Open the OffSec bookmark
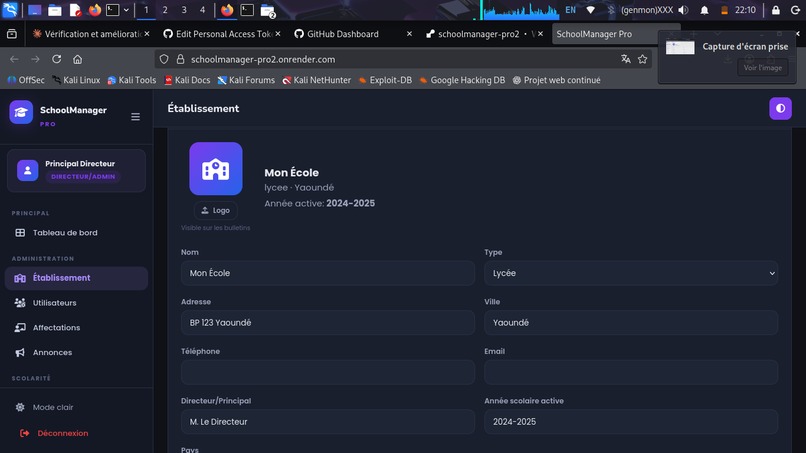The height and width of the screenshot is (453, 806). pos(26,80)
